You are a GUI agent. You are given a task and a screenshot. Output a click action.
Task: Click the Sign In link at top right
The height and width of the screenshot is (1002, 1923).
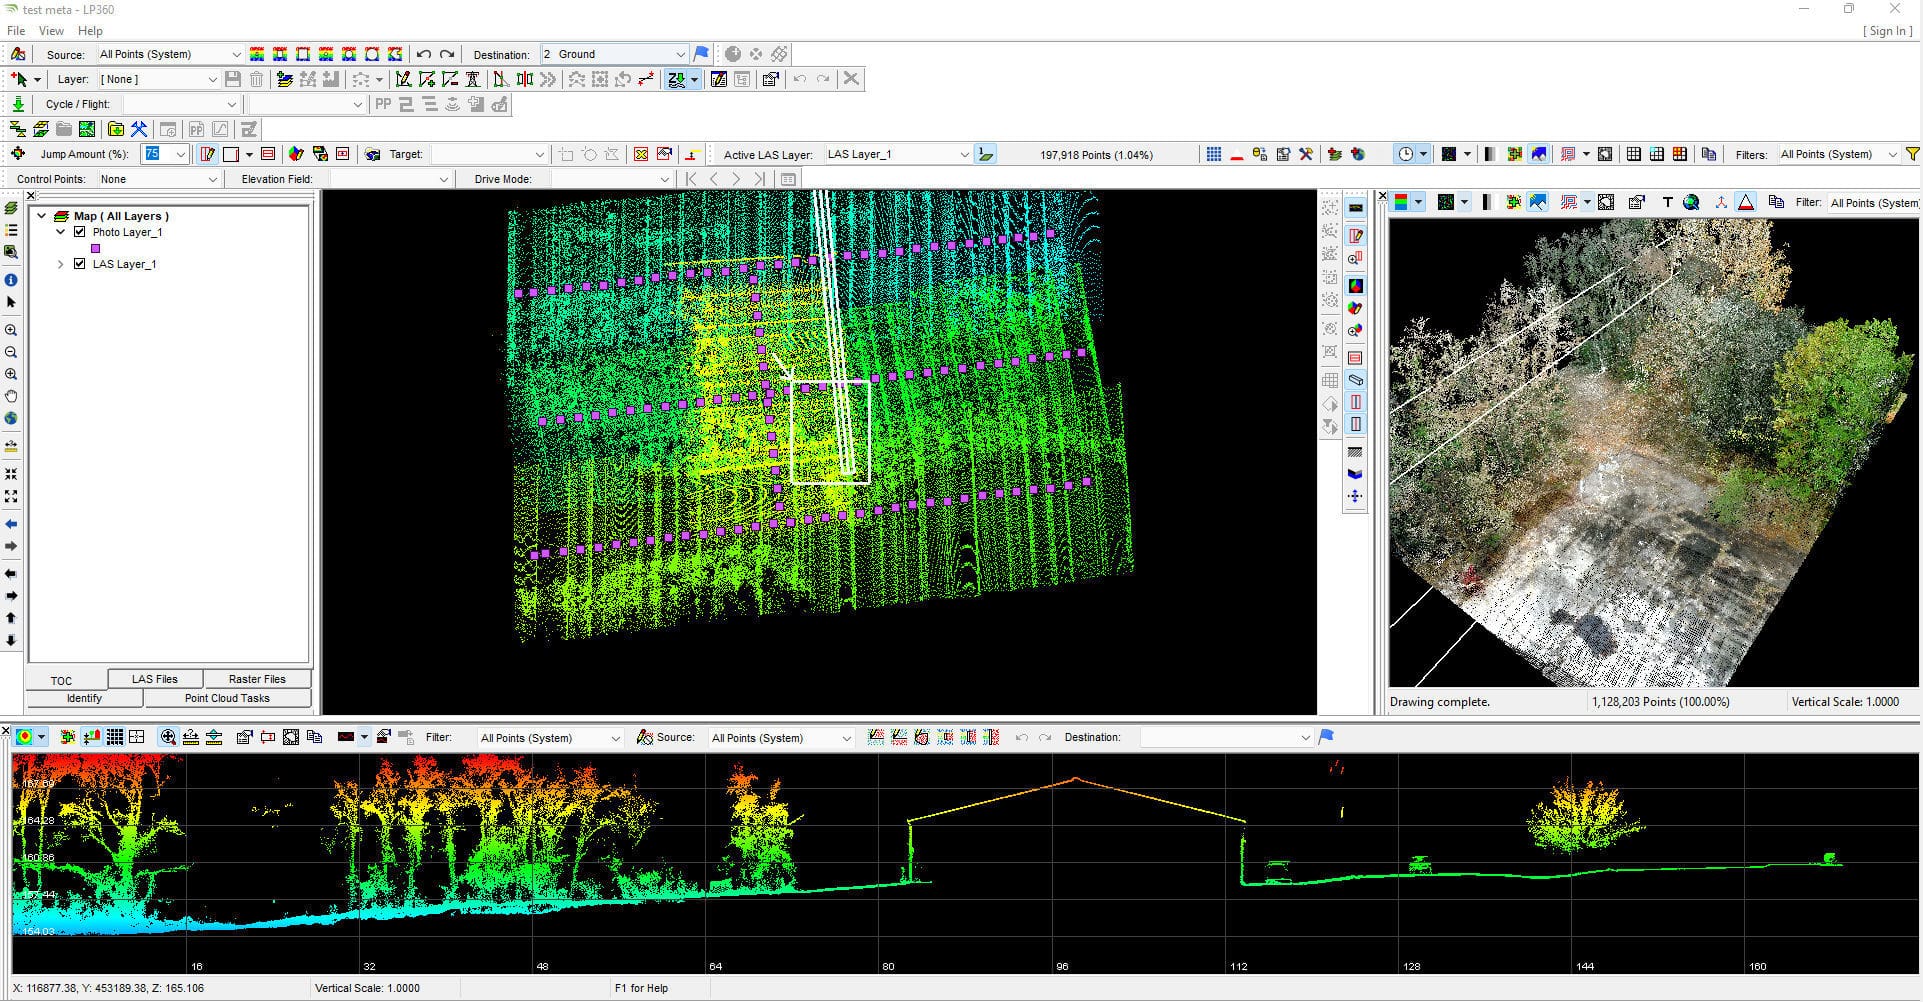click(1887, 30)
